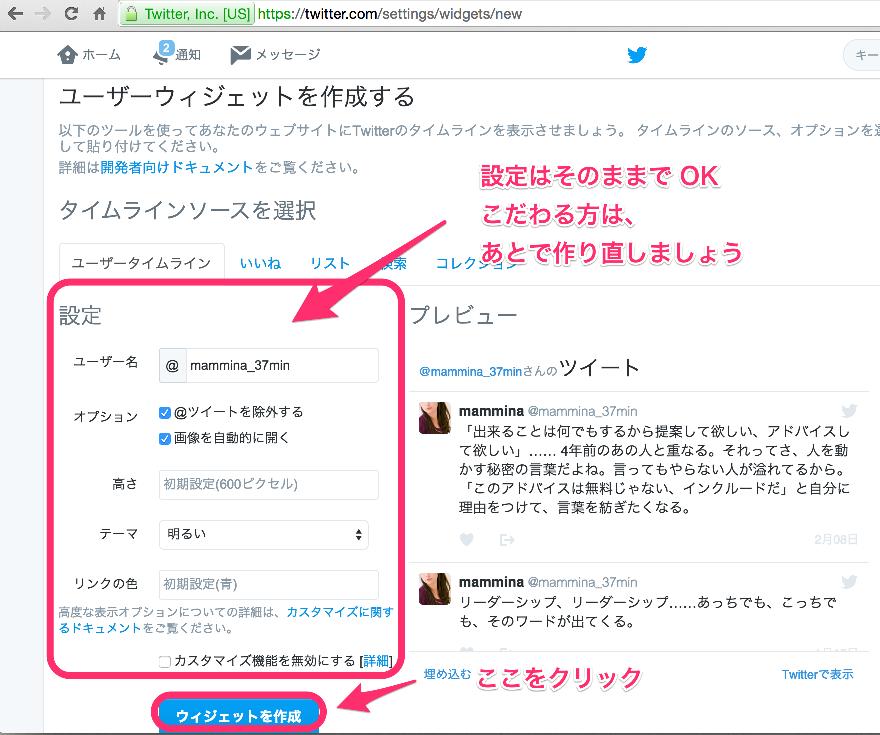Switch to the いいね tab
Image resolution: width=880 pixels, height=735 pixels.
(x=260, y=263)
